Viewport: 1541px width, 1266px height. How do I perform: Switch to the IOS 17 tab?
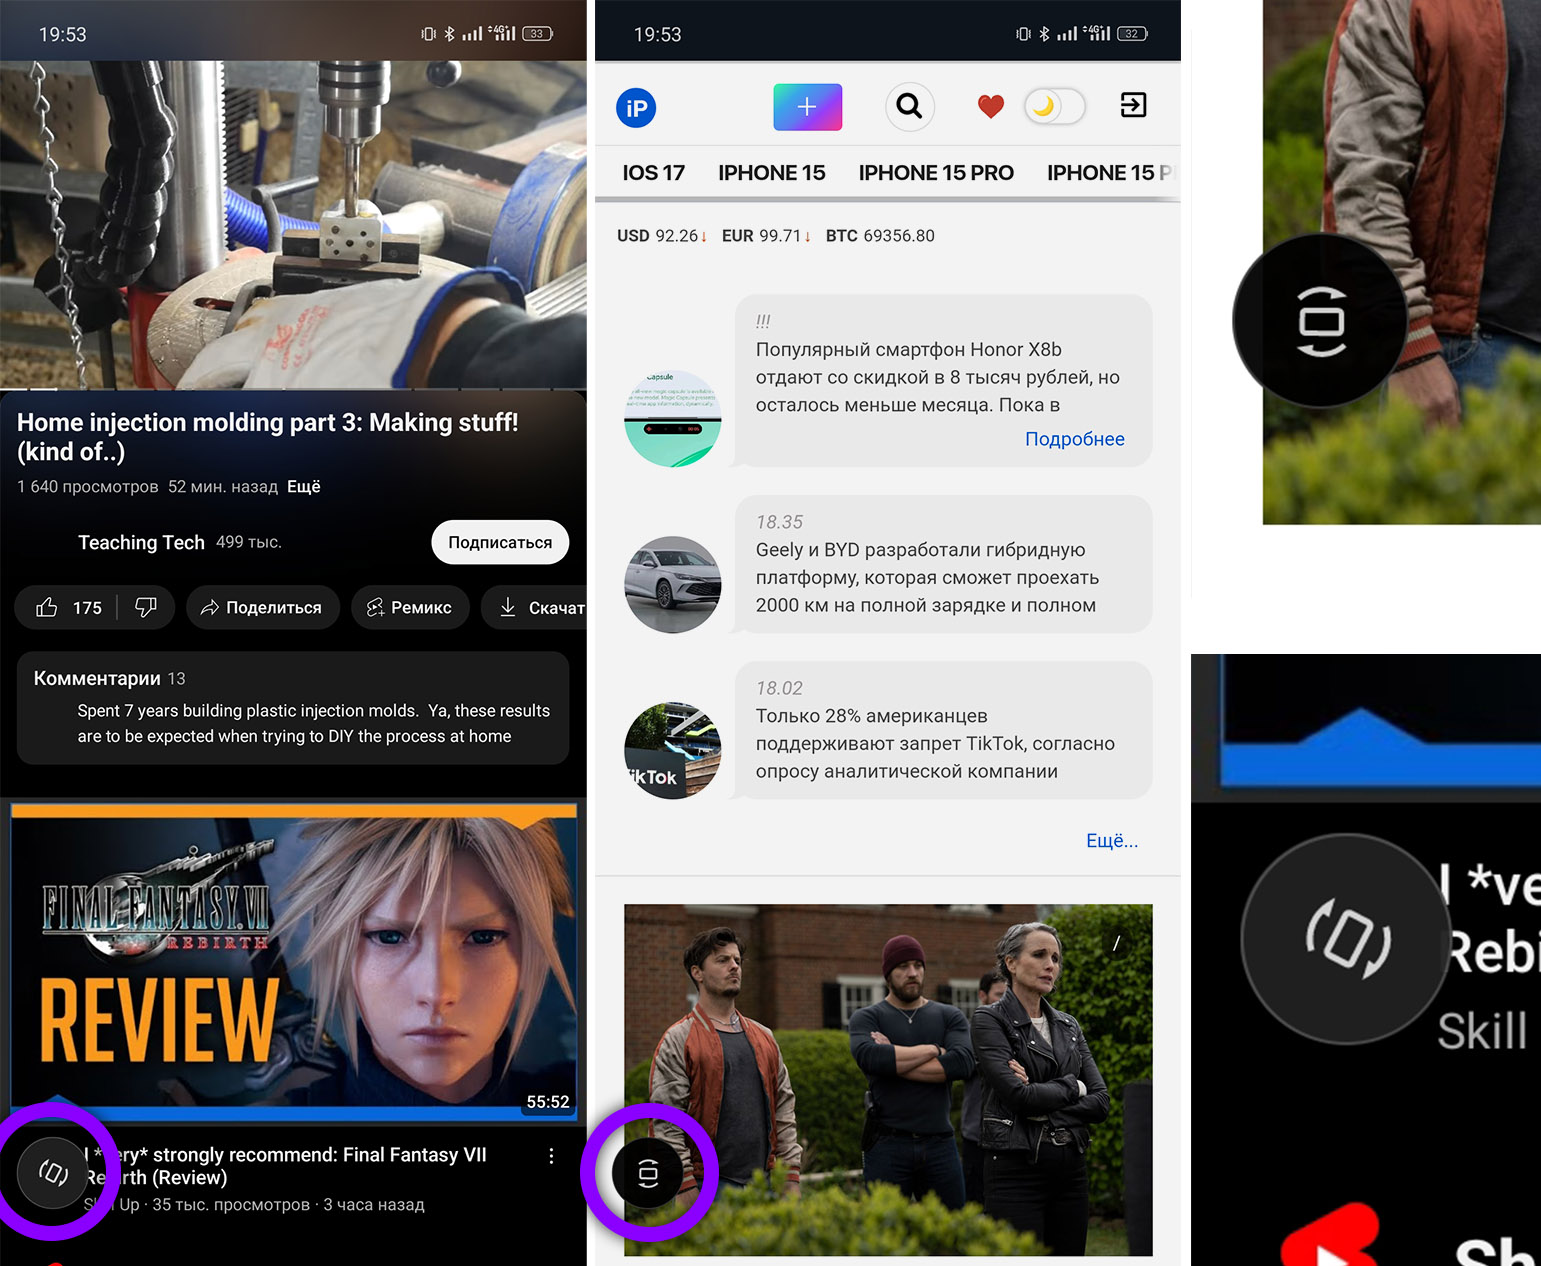[x=654, y=173]
